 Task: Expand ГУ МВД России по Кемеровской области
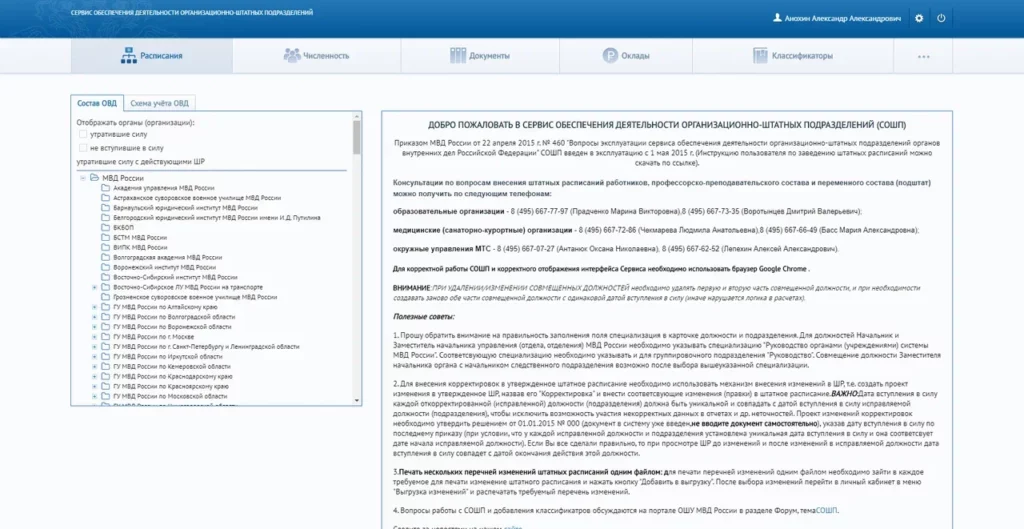pos(95,366)
